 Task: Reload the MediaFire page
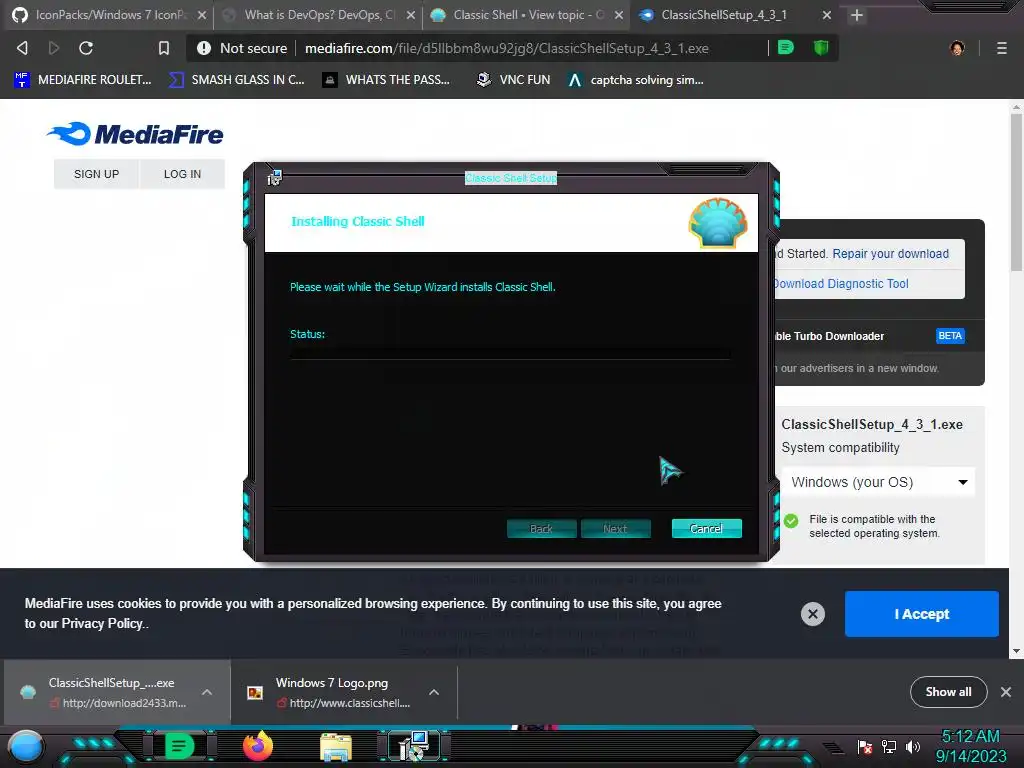[86, 48]
